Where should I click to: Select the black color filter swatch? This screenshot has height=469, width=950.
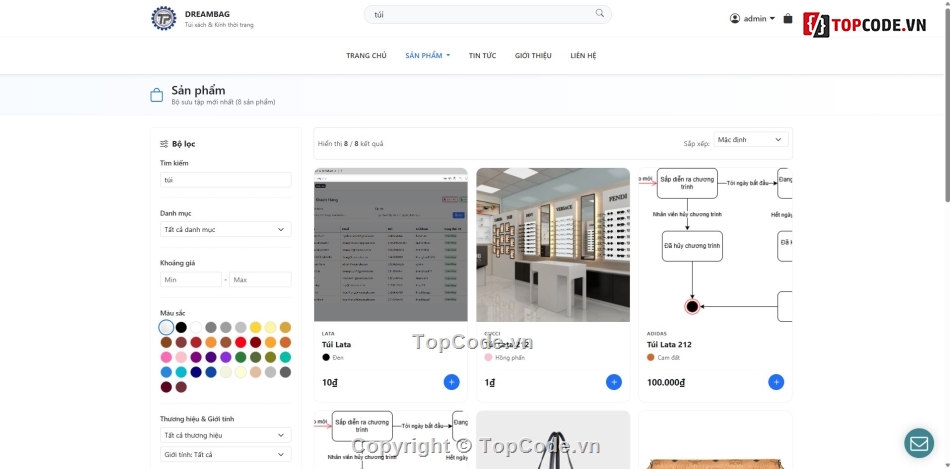[181, 327]
